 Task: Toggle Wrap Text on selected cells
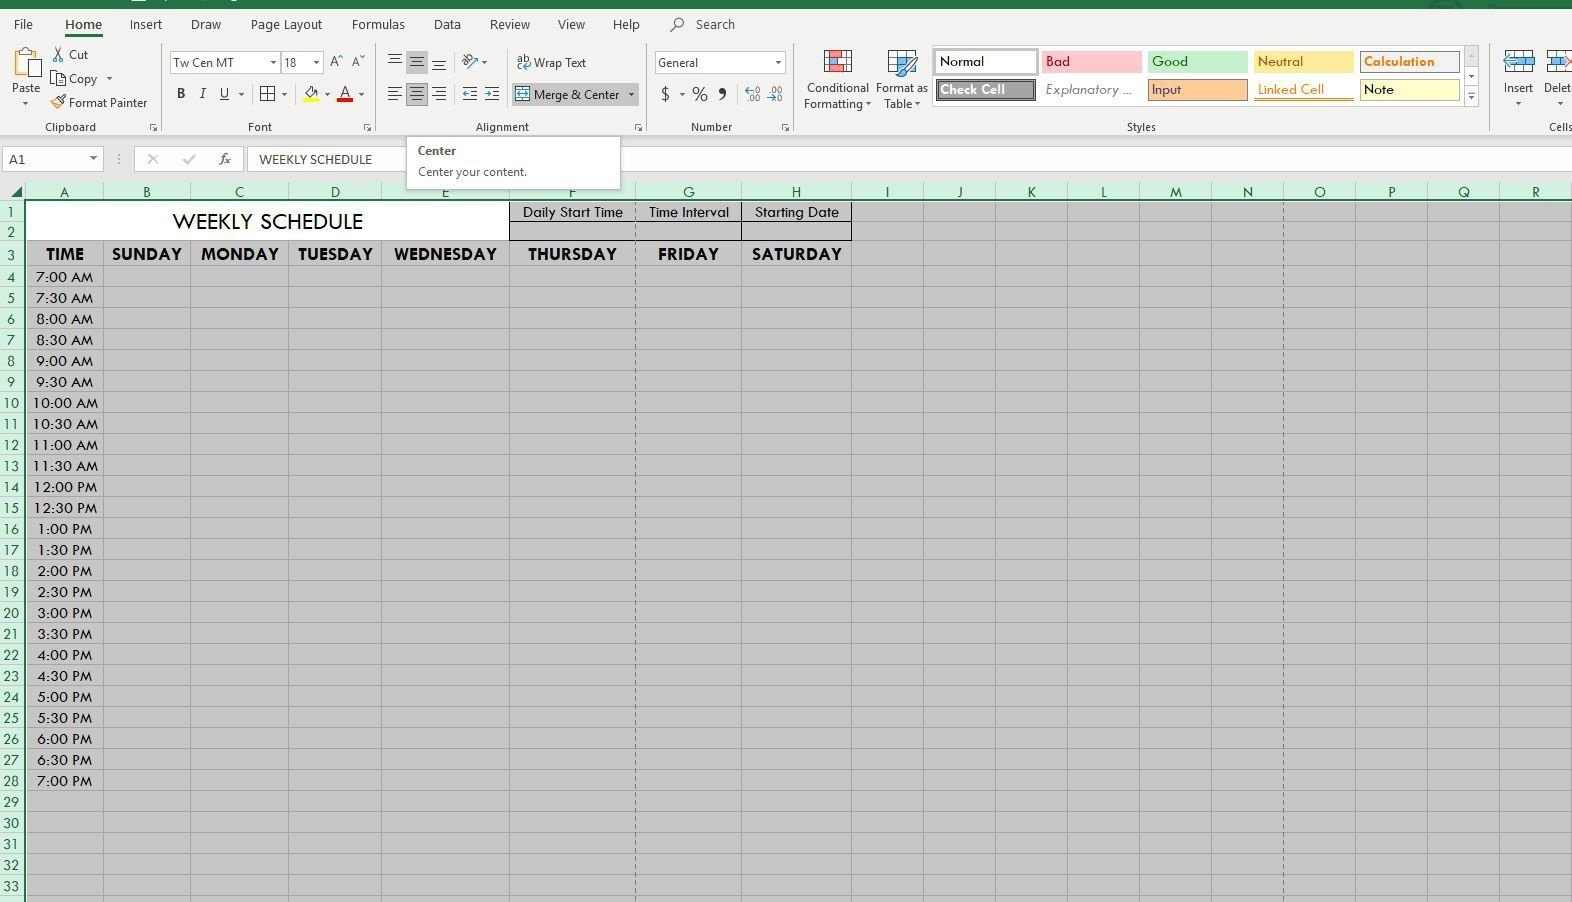tap(551, 62)
